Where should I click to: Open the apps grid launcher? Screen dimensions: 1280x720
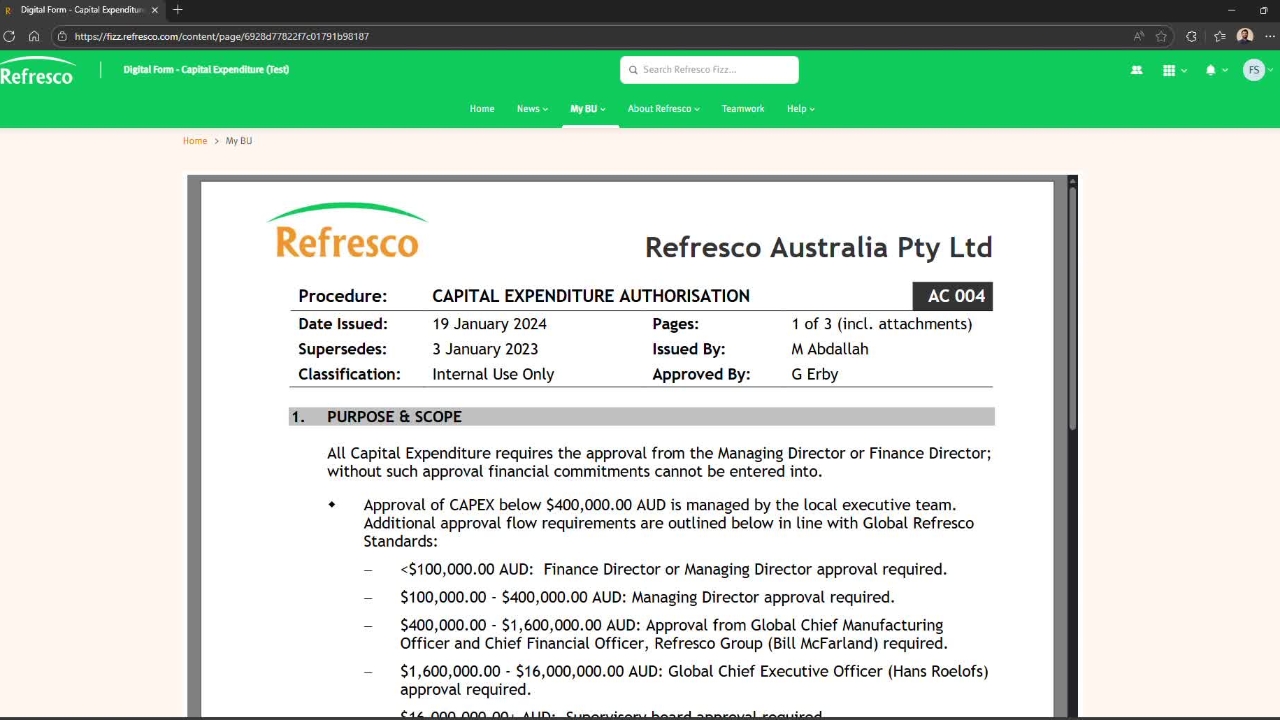tap(1169, 70)
